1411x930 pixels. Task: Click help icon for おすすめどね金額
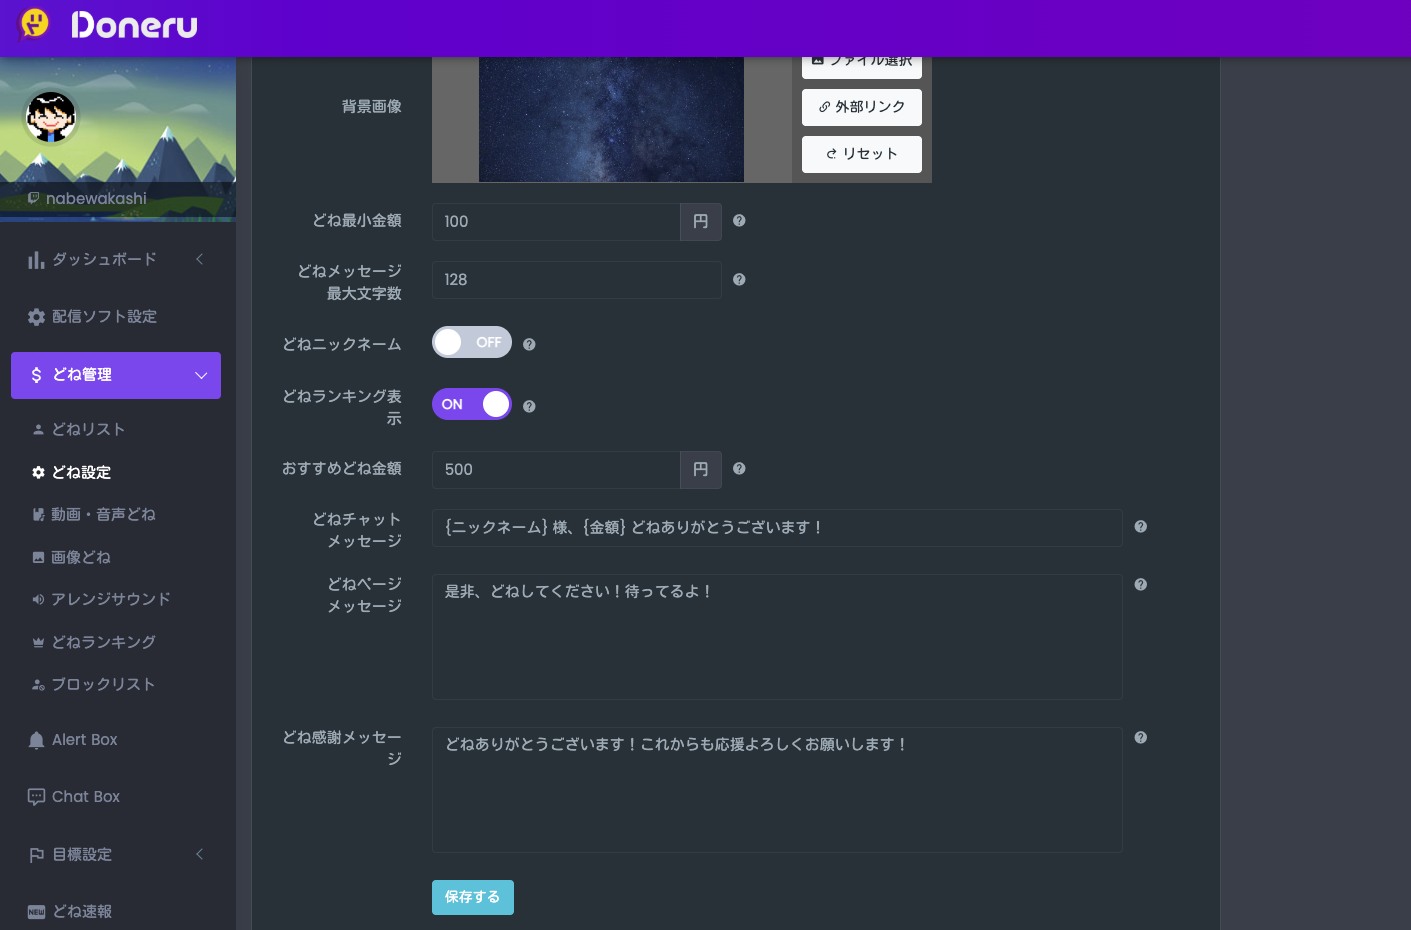739,469
